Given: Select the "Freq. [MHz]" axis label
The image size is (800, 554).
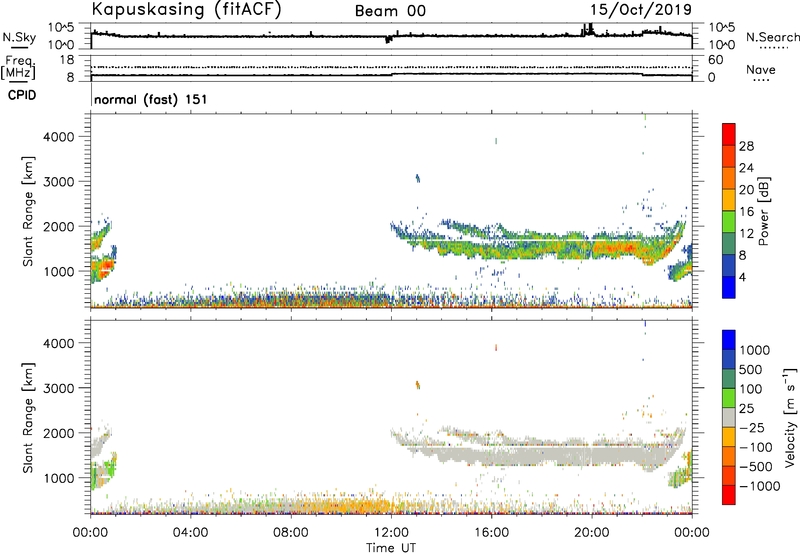Looking at the screenshot, I should click(x=18, y=67).
